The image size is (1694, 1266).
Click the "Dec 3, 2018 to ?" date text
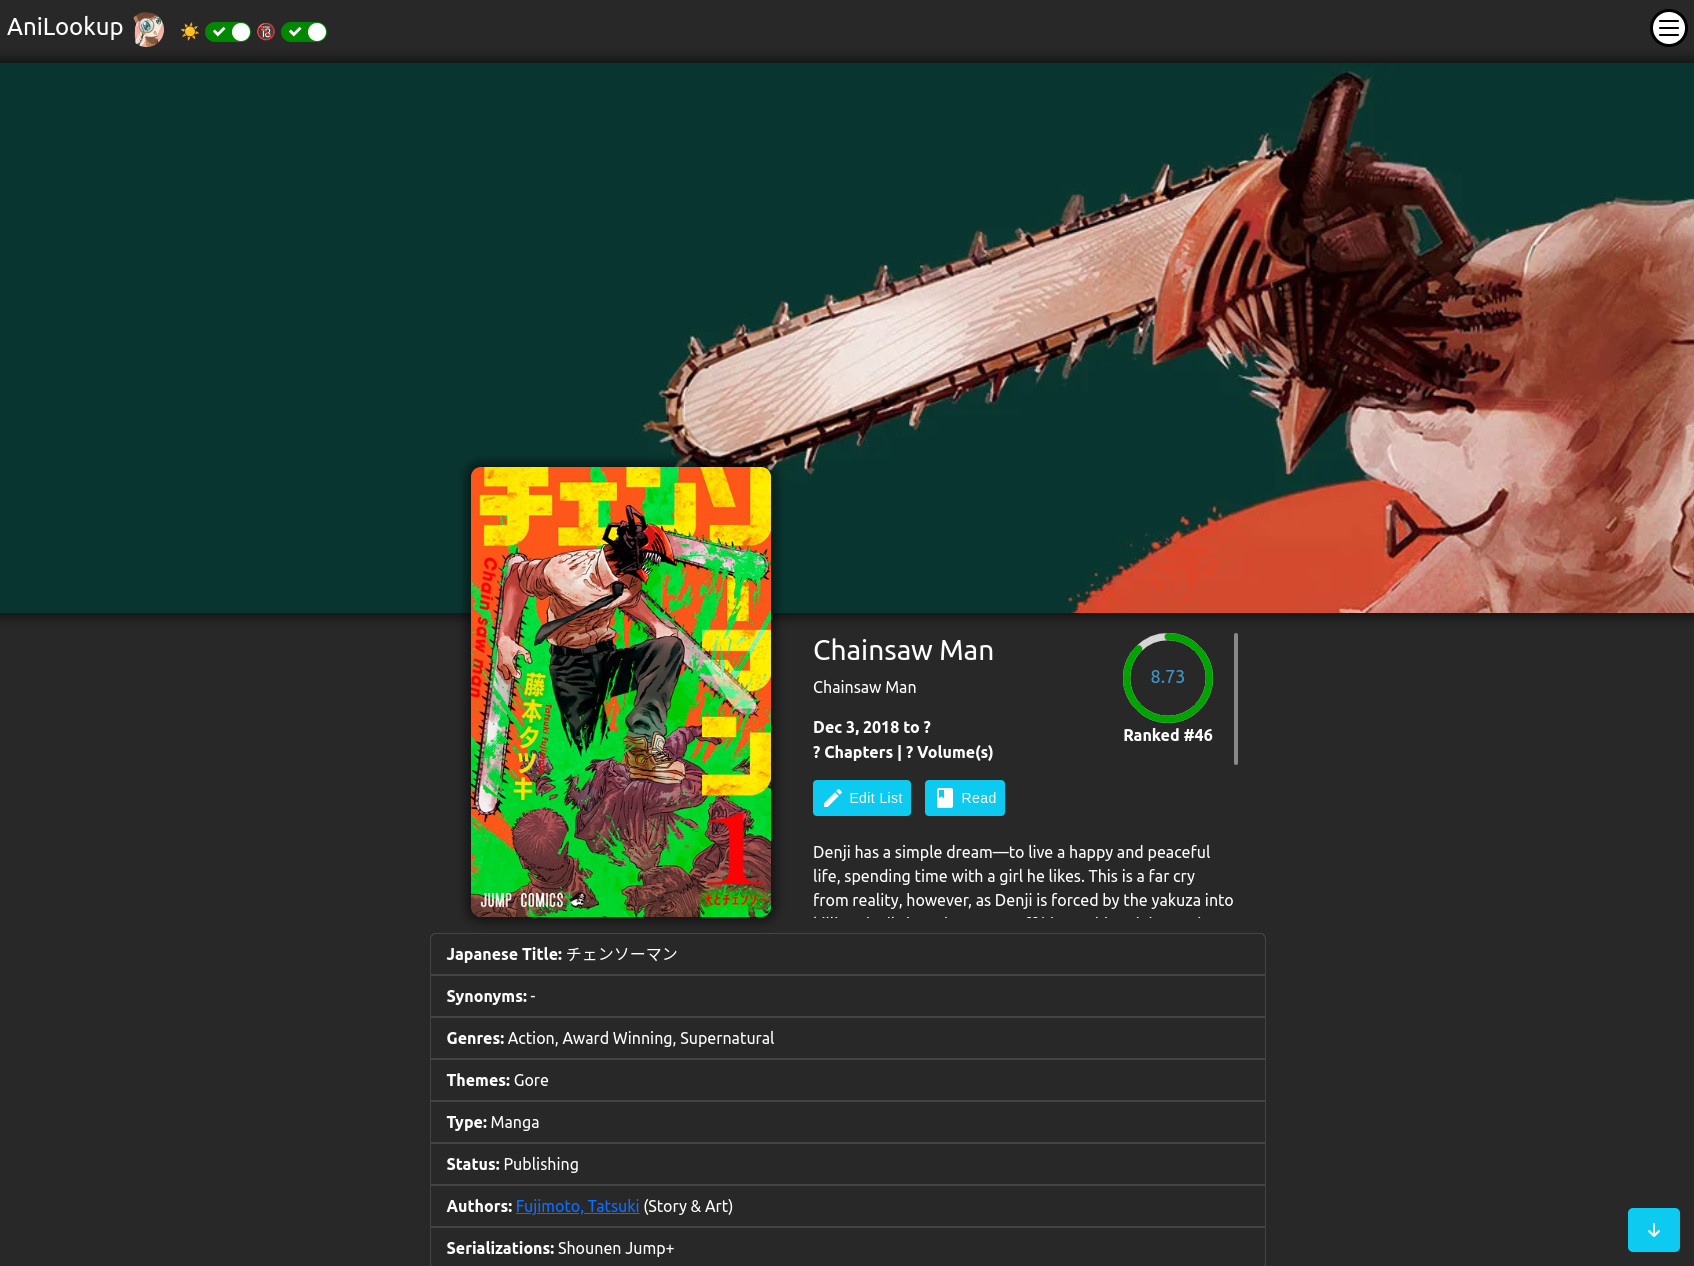pos(872,727)
